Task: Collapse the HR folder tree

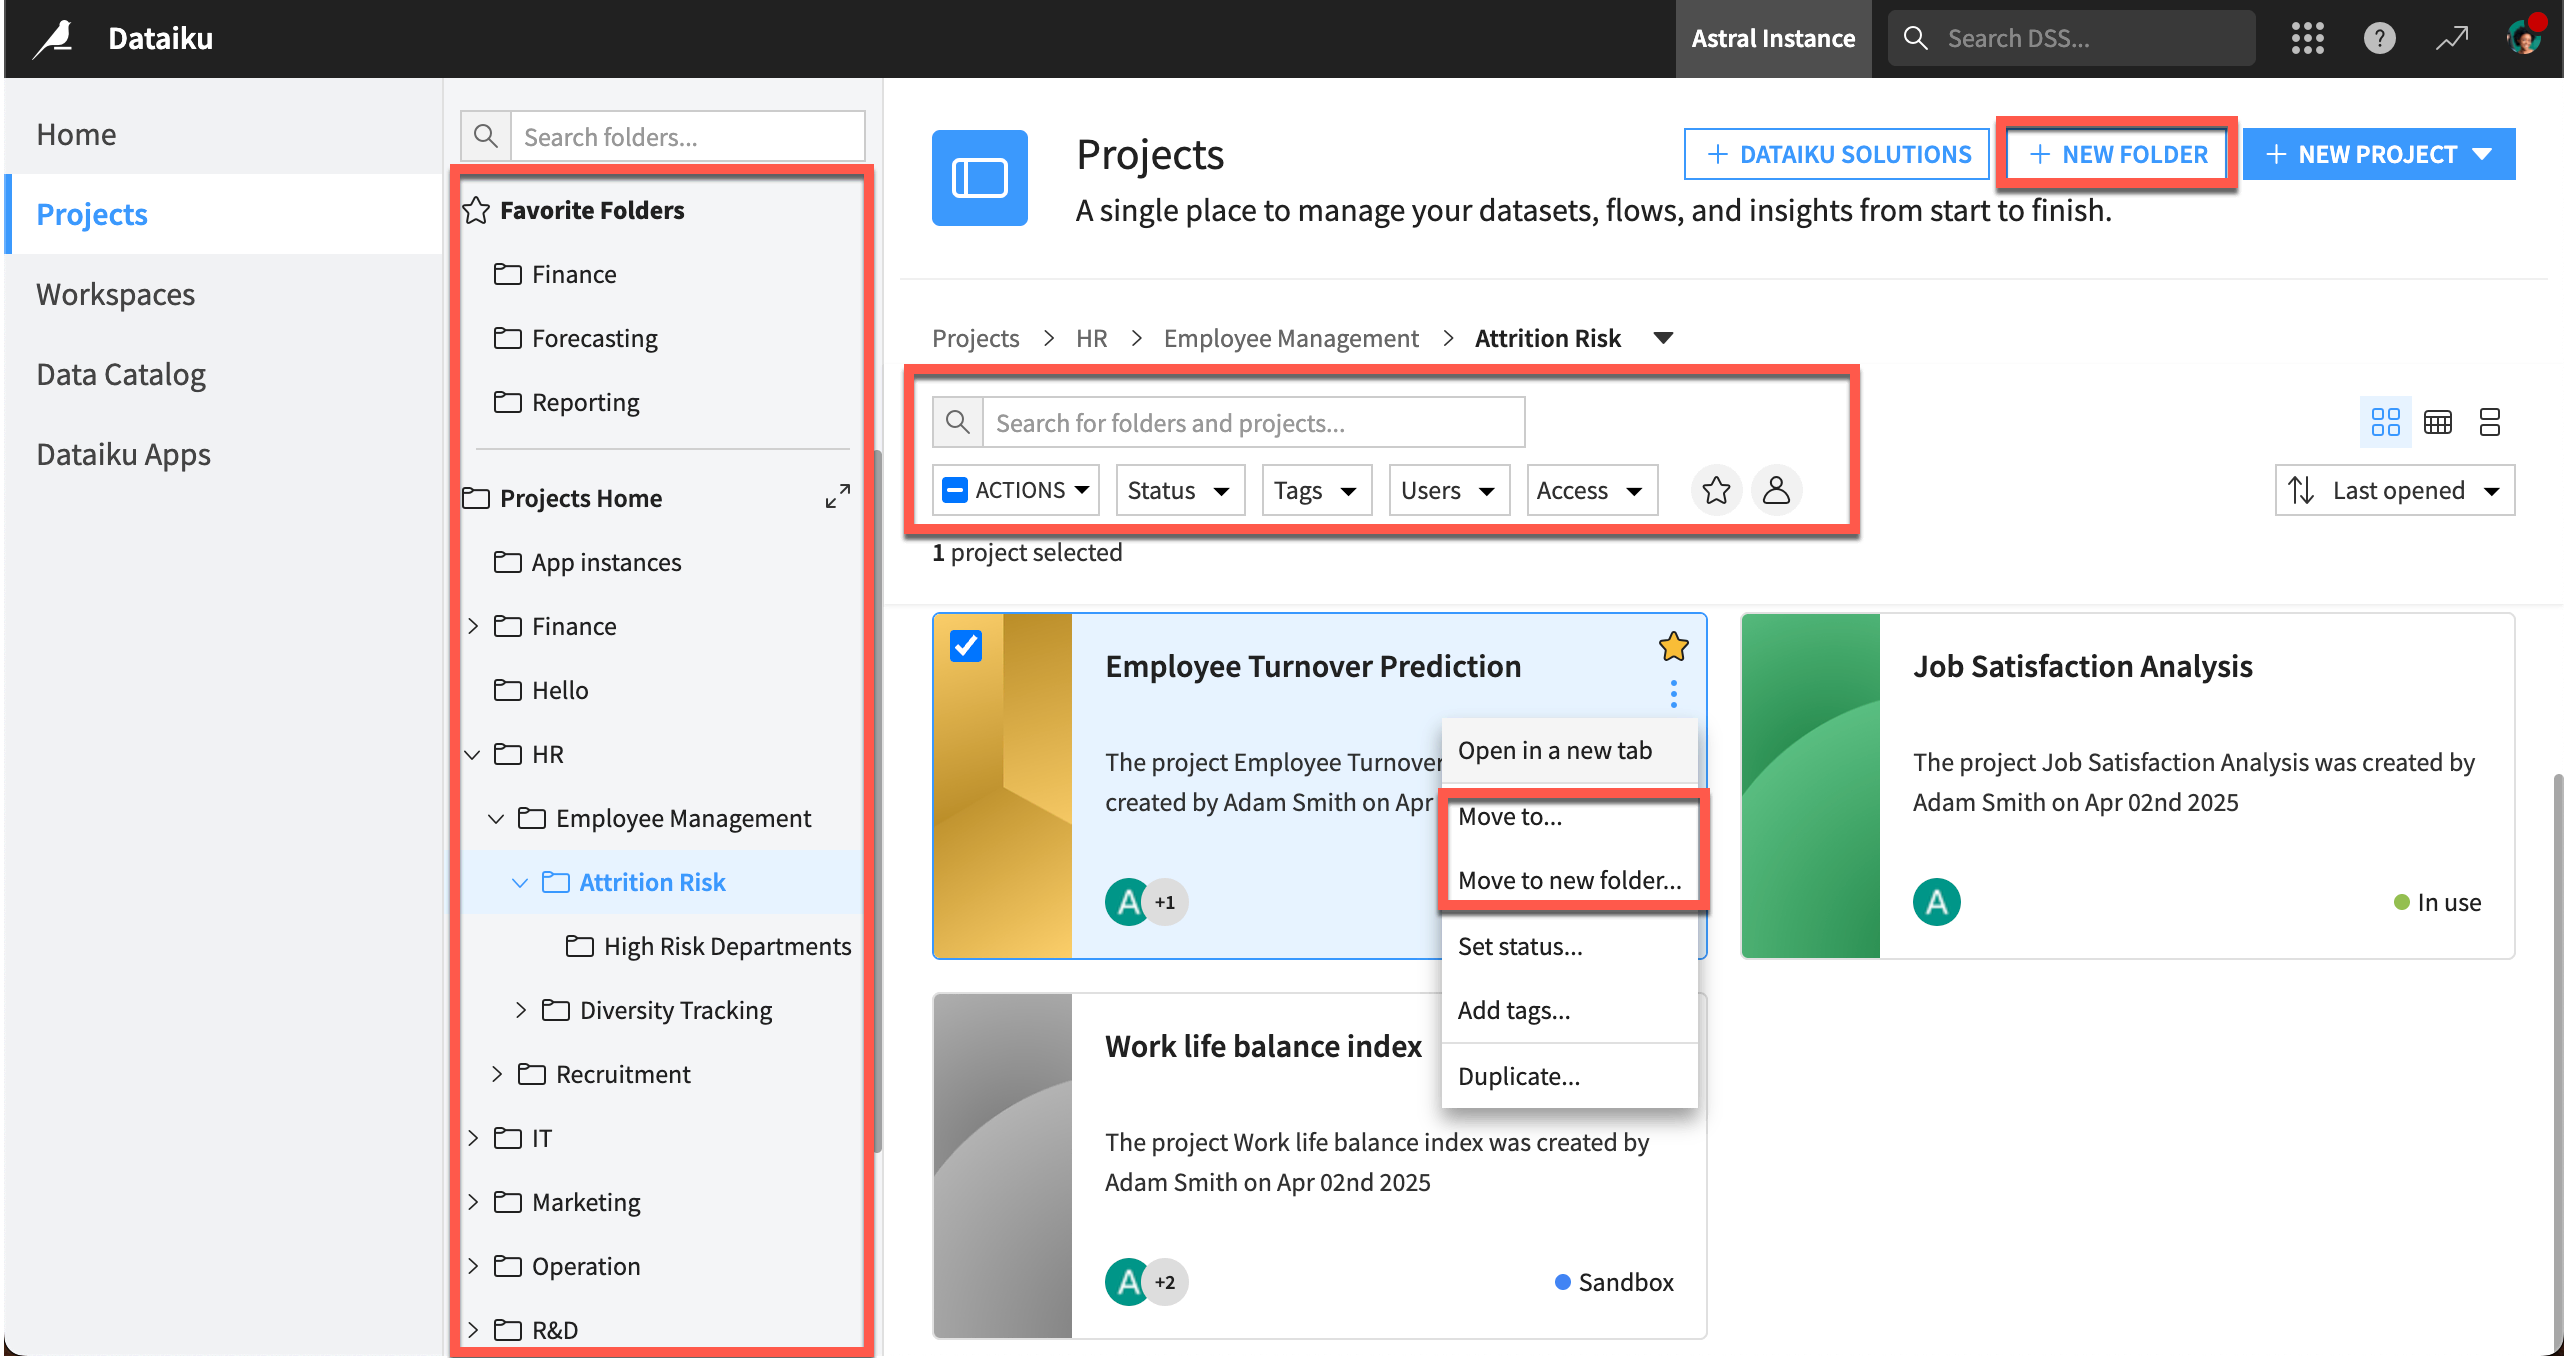Action: coord(472,754)
